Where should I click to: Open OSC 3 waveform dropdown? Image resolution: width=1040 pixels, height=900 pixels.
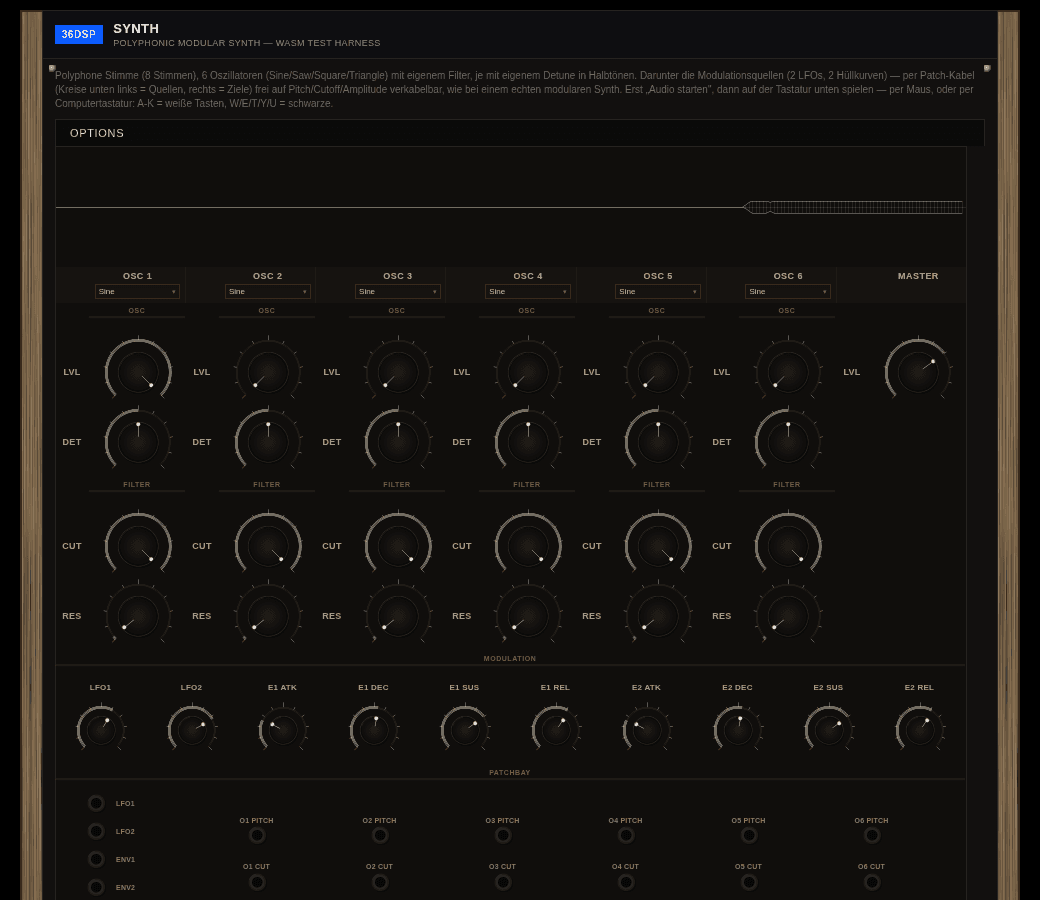click(x=397, y=291)
